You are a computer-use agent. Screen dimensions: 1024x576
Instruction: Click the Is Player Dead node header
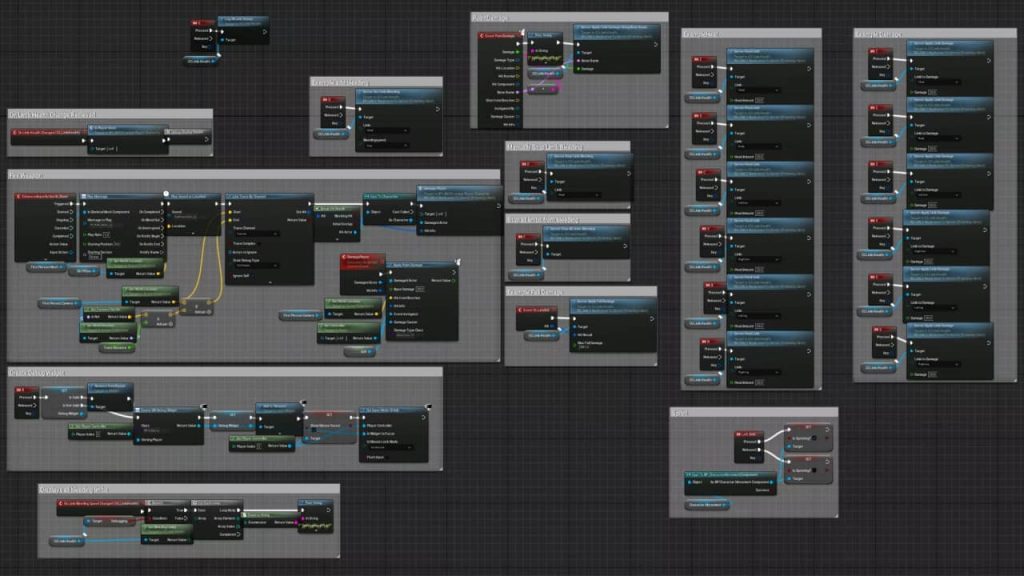pyautogui.click(x=127, y=129)
